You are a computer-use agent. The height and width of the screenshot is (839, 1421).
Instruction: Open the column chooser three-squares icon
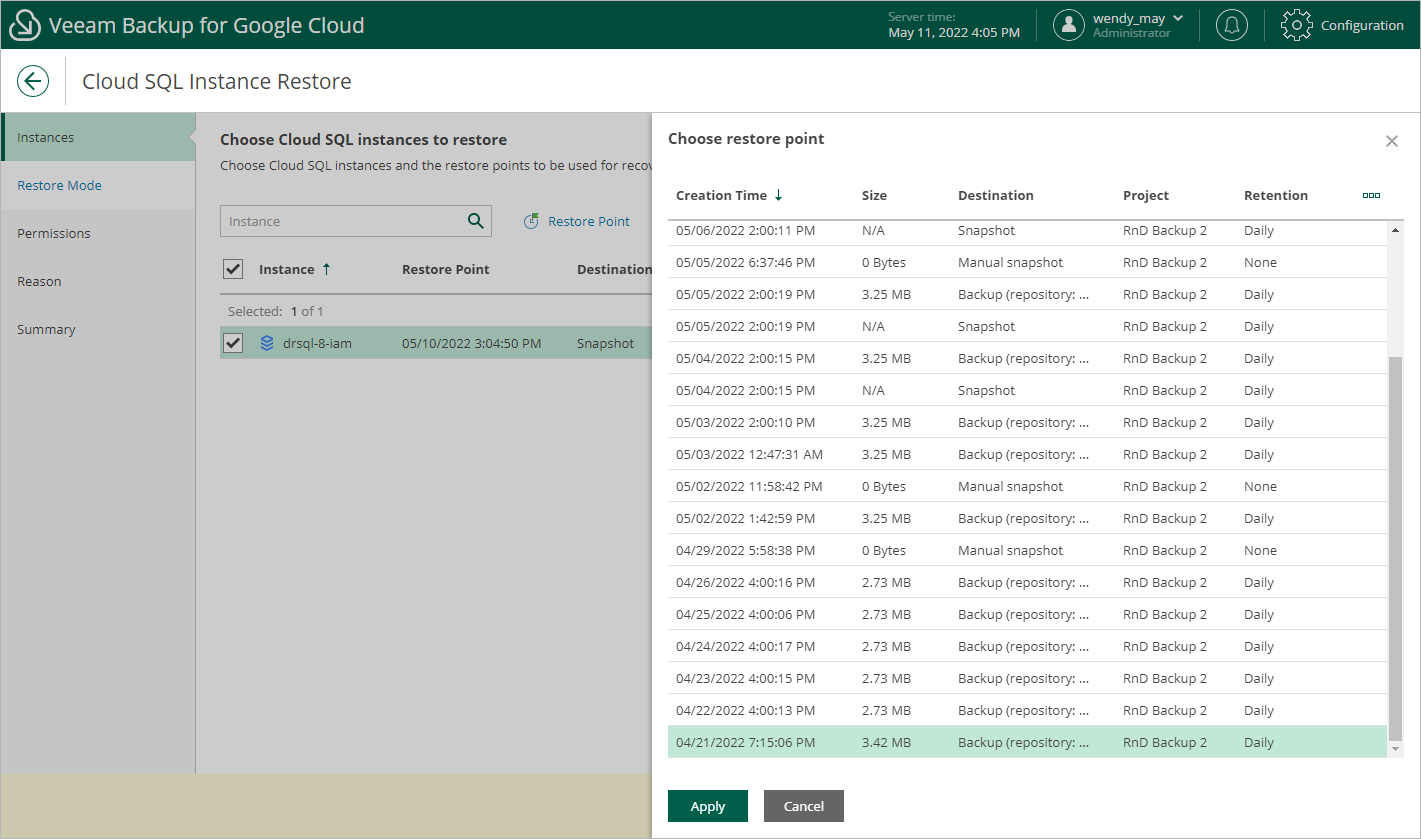pyautogui.click(x=1371, y=195)
